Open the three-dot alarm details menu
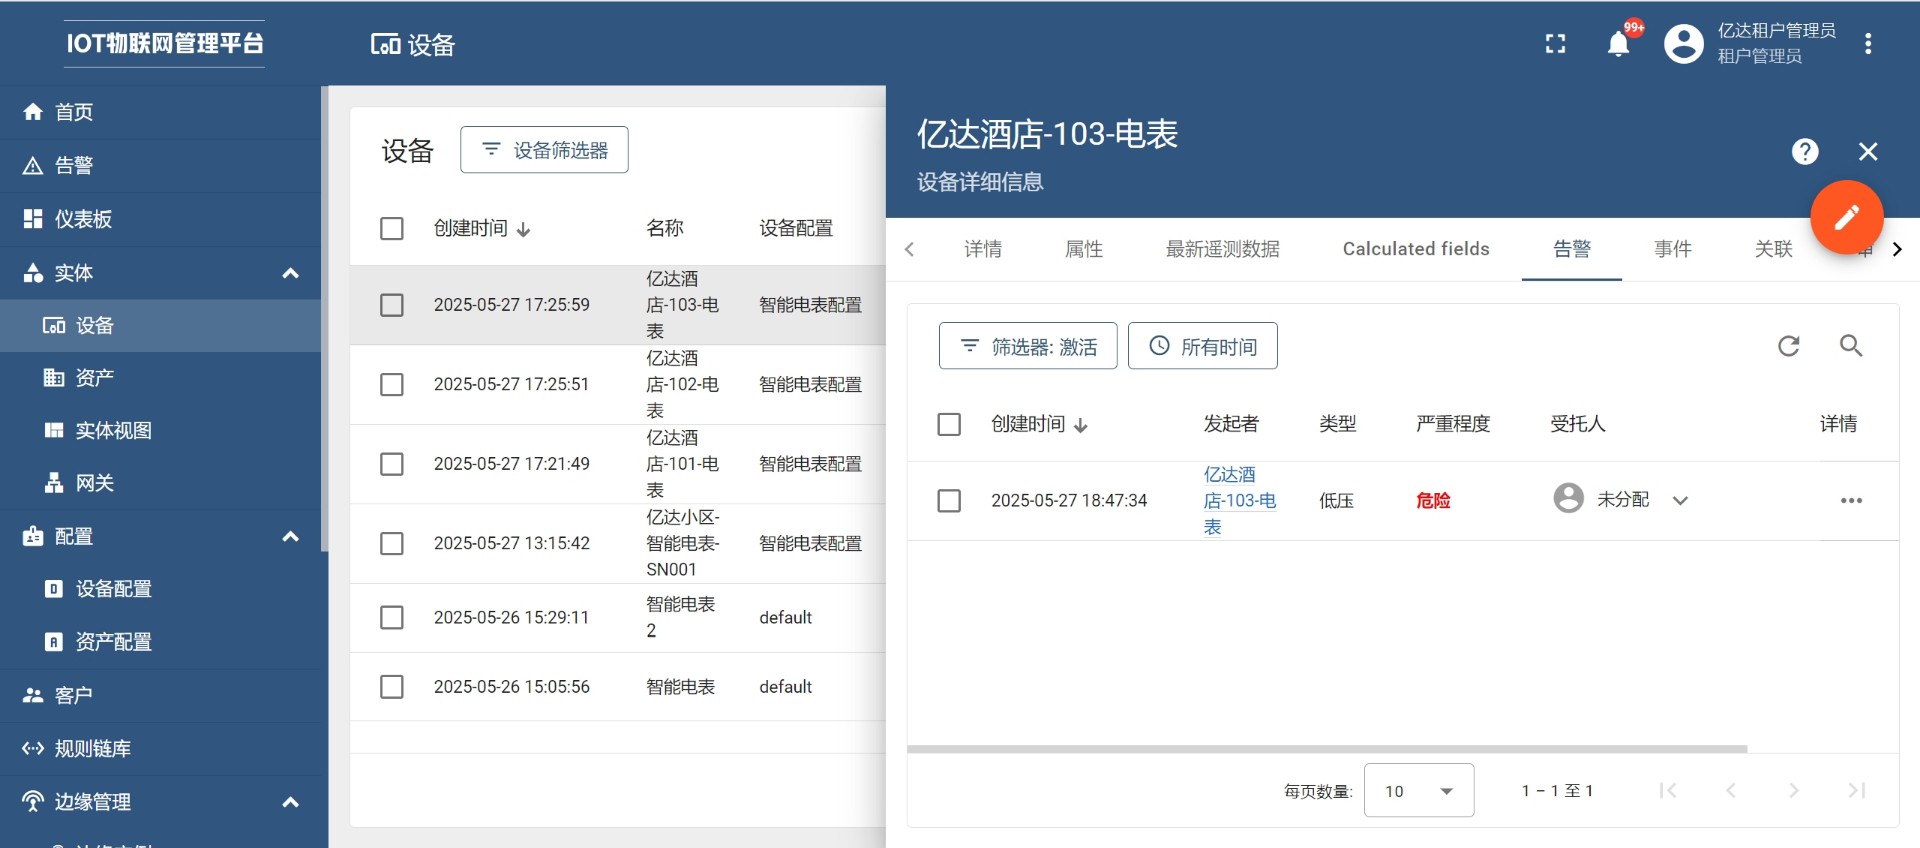The width and height of the screenshot is (1920, 848). [x=1850, y=501]
